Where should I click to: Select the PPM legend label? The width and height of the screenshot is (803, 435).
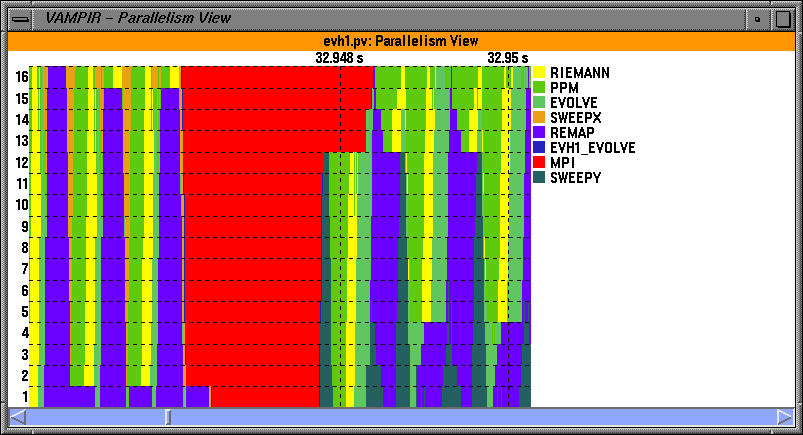(x=564, y=88)
